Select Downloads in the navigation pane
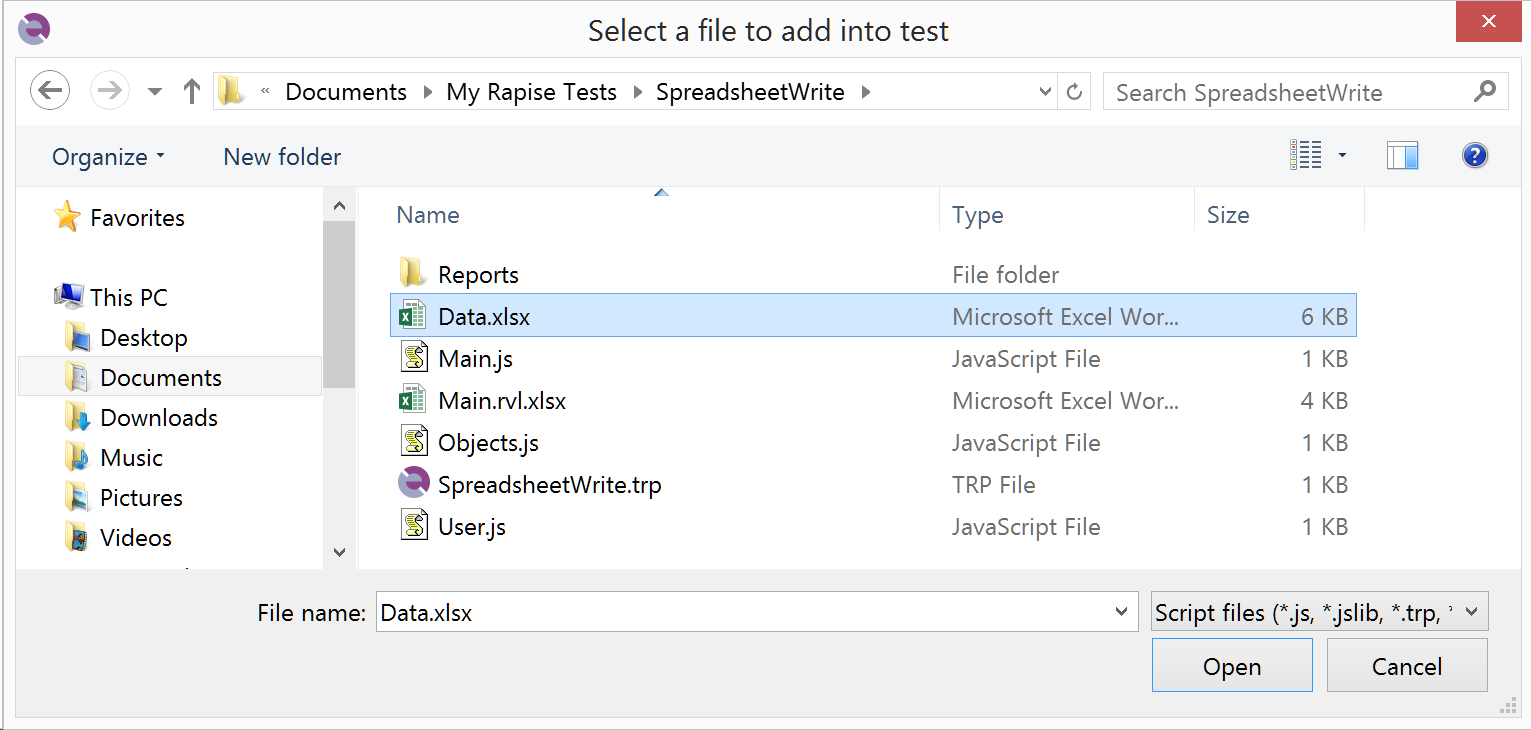This screenshot has height=730, width=1531. pos(159,418)
